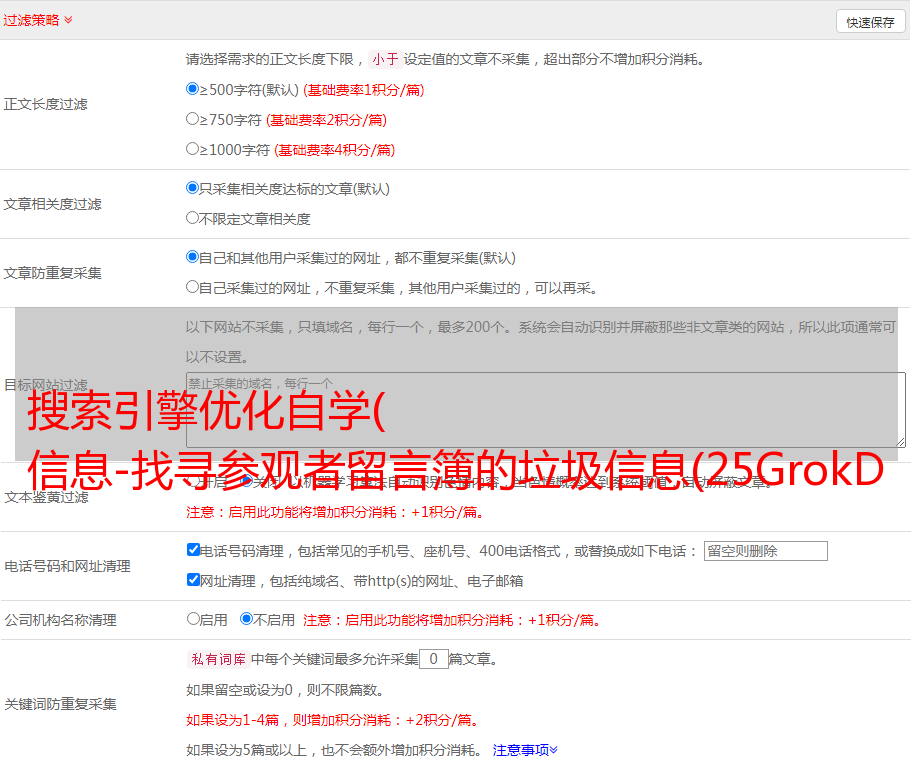912x768 pixels.
Task: Uncheck the 电话号码清理 checkbox
Action: 193,550
